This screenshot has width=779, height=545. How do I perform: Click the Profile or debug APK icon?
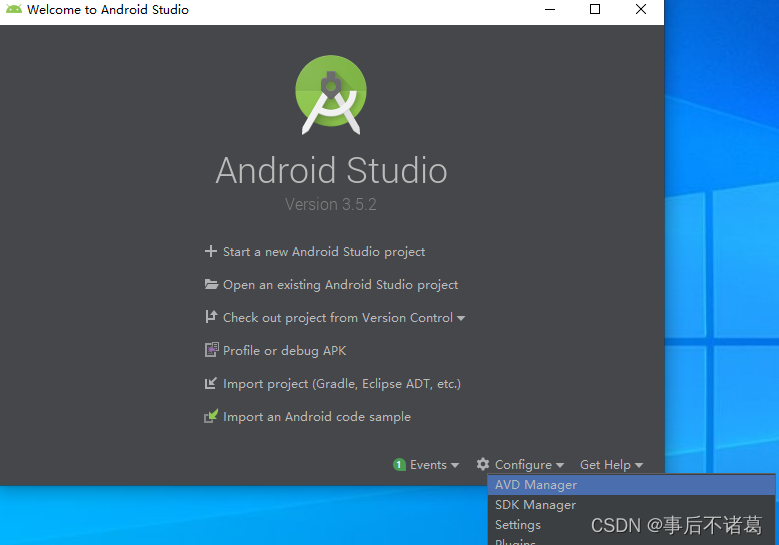tap(212, 350)
